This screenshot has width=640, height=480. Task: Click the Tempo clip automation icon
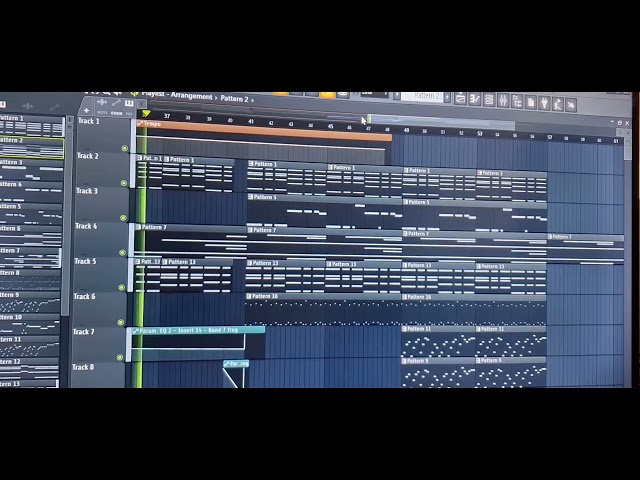click(140, 123)
